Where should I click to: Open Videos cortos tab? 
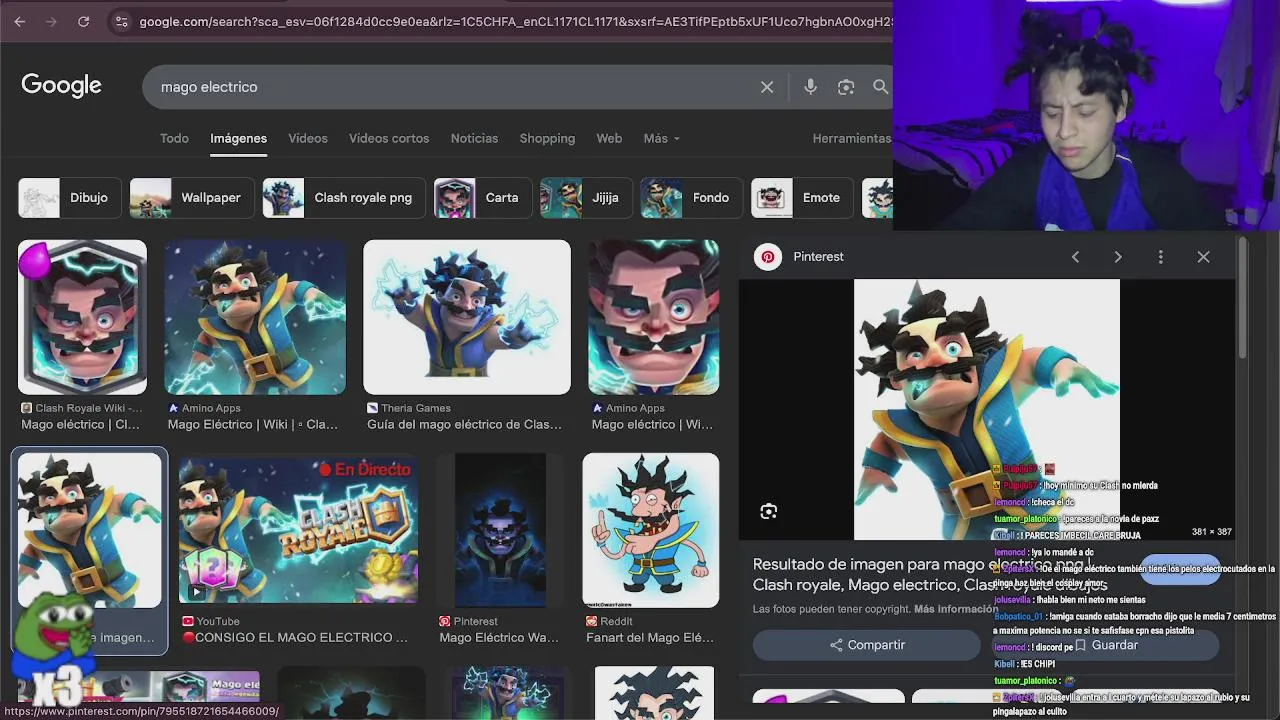tap(389, 138)
